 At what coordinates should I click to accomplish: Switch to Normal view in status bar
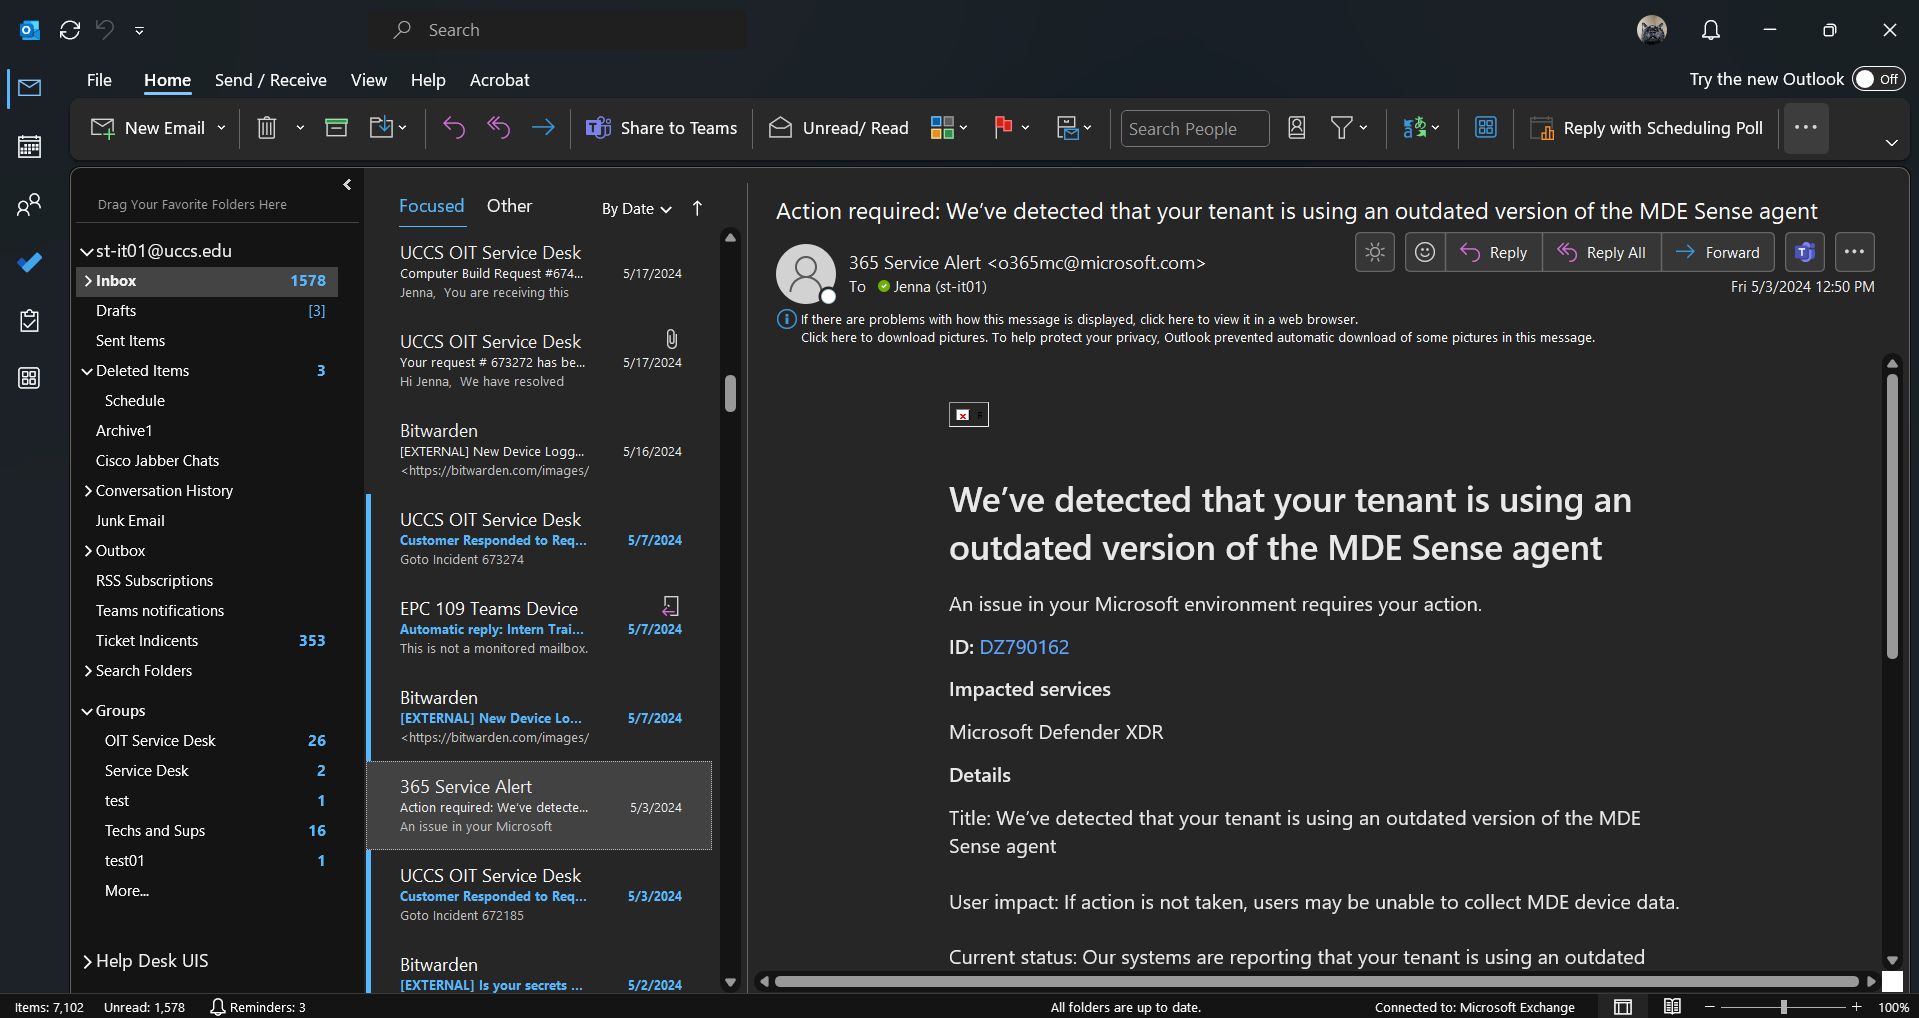tap(1623, 1007)
